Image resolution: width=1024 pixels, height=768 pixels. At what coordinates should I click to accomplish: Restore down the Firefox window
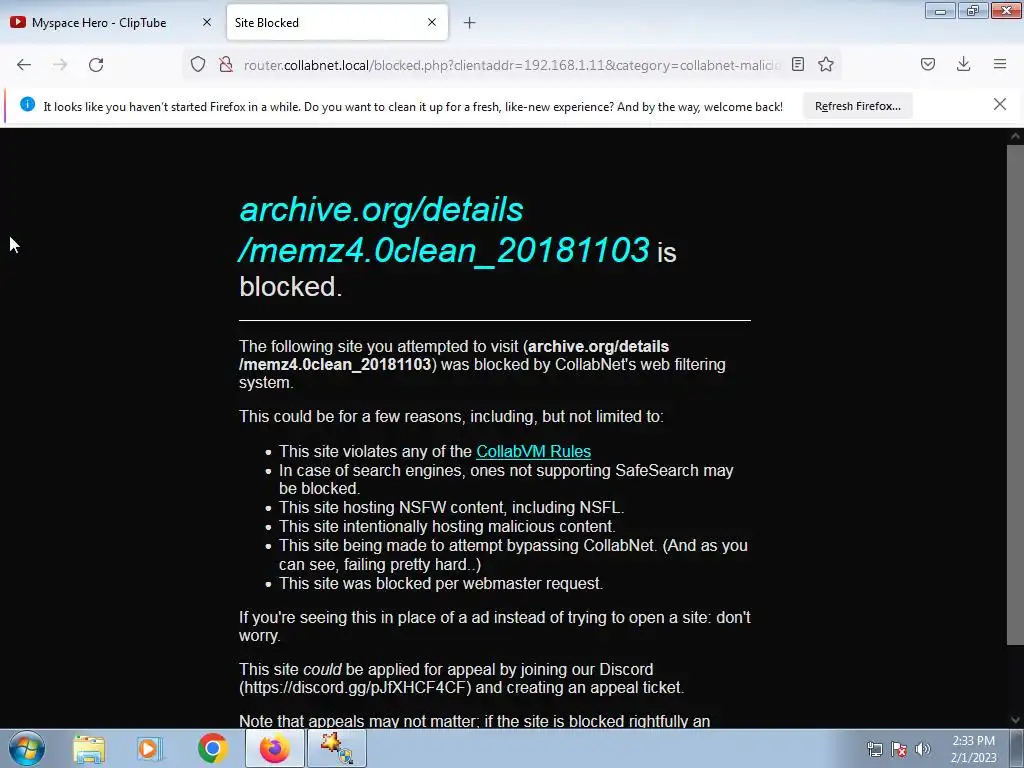[x=973, y=11]
